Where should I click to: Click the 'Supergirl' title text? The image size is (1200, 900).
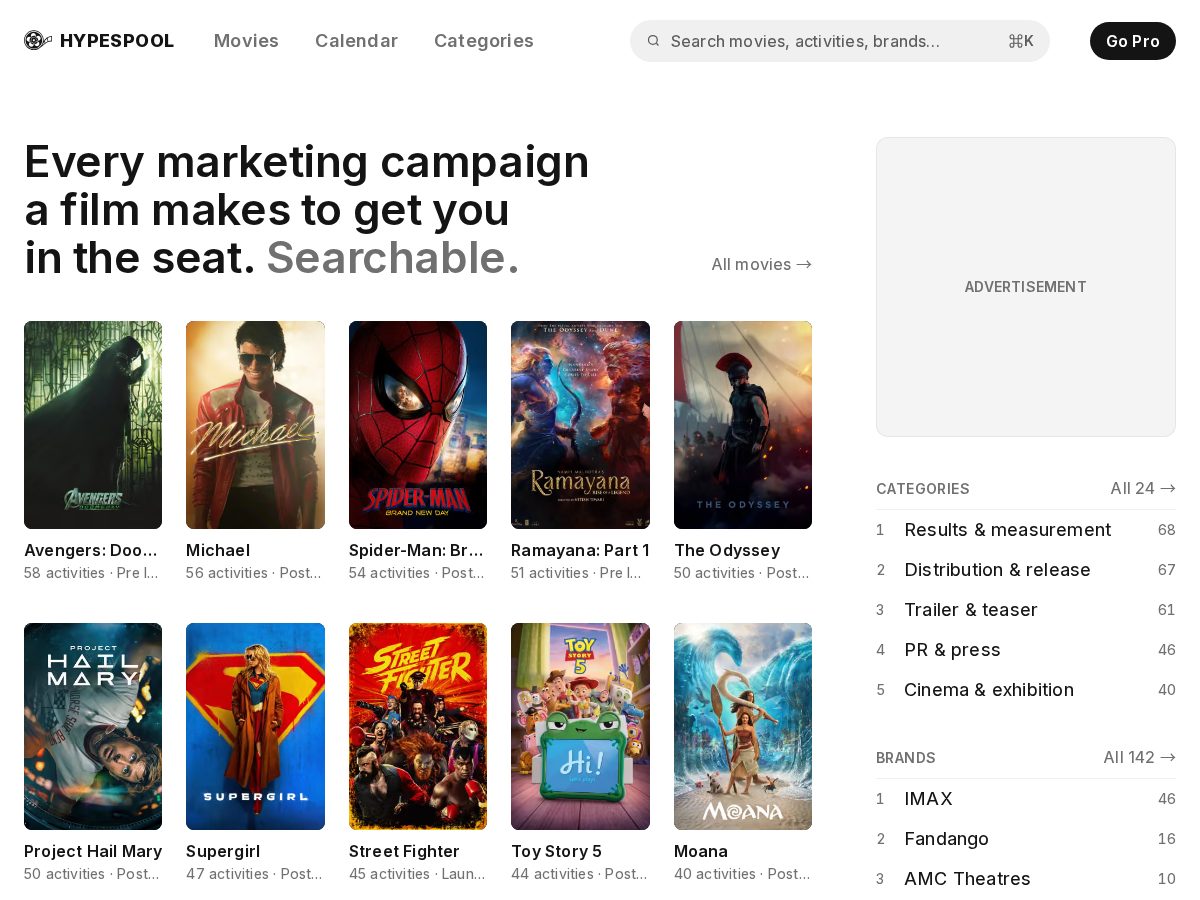tap(223, 851)
